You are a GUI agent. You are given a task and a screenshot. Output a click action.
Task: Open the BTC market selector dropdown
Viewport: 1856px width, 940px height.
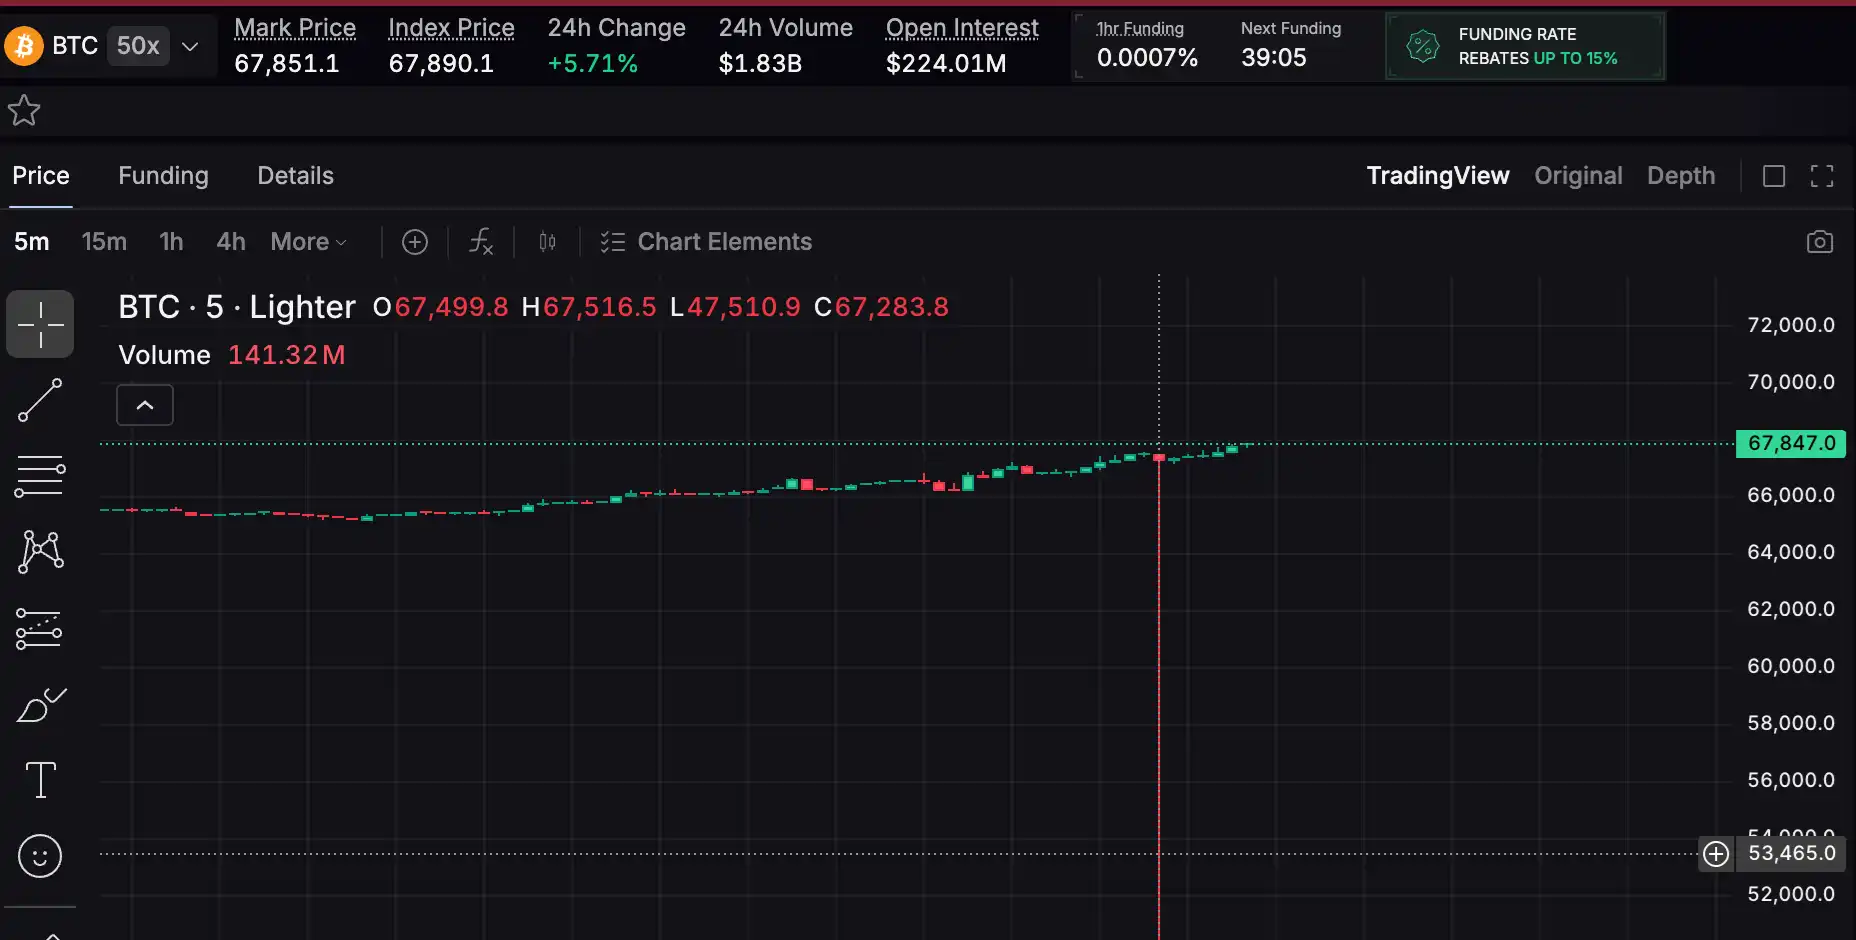pyautogui.click(x=190, y=46)
